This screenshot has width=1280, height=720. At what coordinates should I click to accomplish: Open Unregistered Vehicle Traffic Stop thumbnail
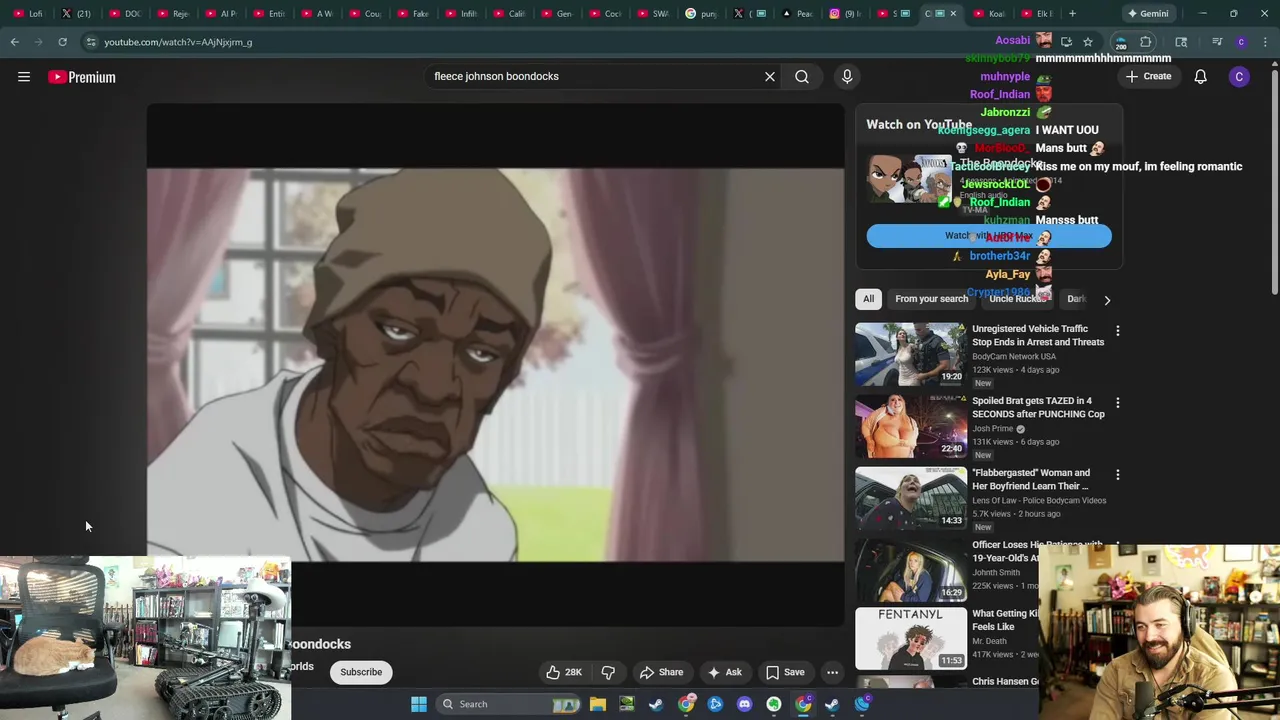911,354
